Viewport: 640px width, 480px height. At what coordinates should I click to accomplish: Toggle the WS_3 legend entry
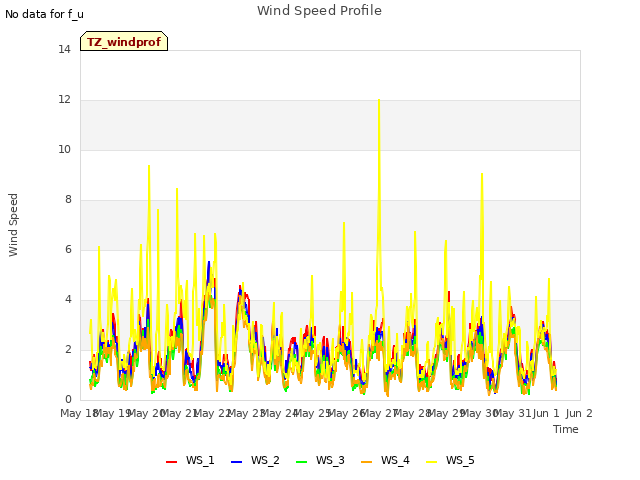tap(320, 460)
